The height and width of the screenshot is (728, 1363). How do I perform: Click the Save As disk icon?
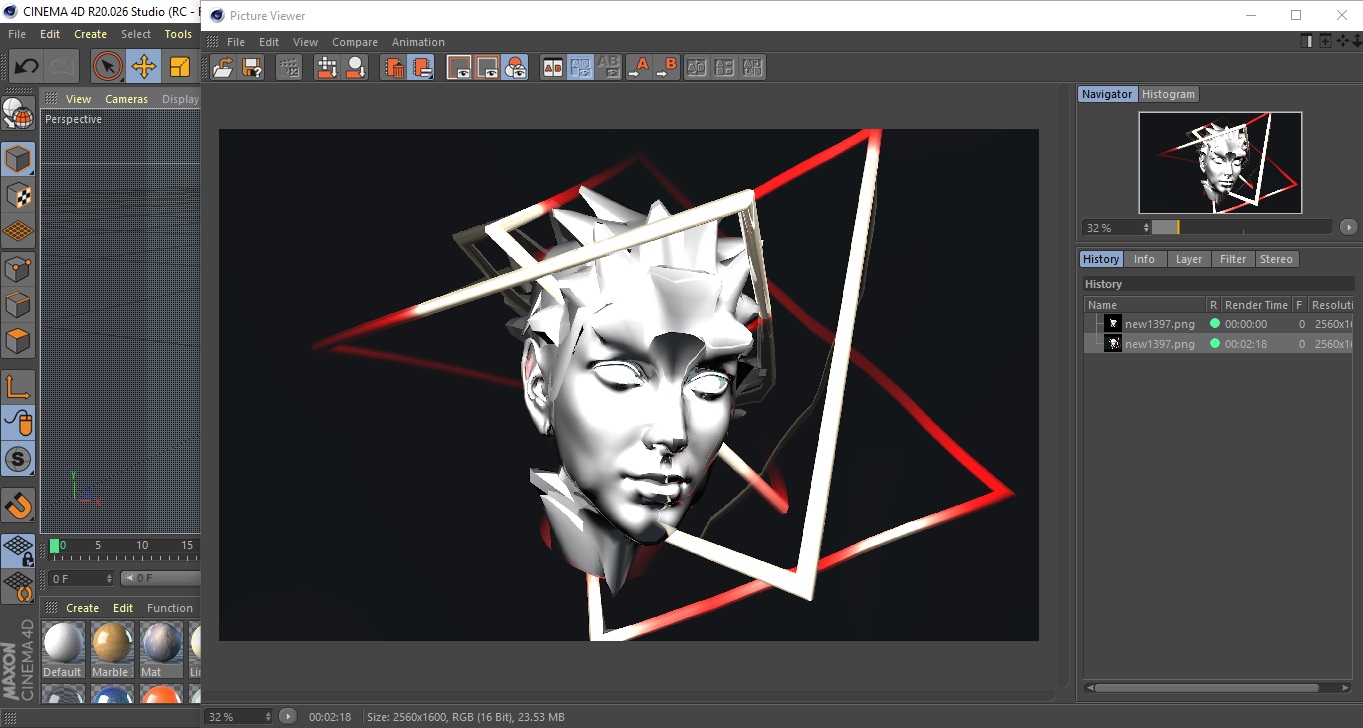[252, 67]
